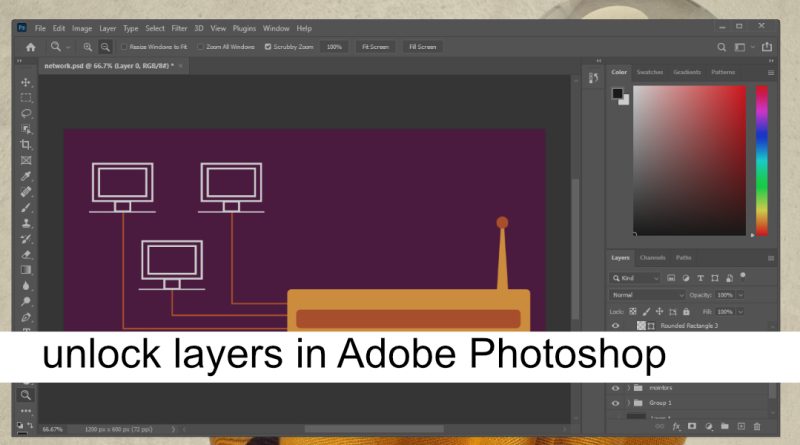This screenshot has height=445, width=800.
Task: Open the Edit Toolbar three-dots menu
Action: coord(26,411)
